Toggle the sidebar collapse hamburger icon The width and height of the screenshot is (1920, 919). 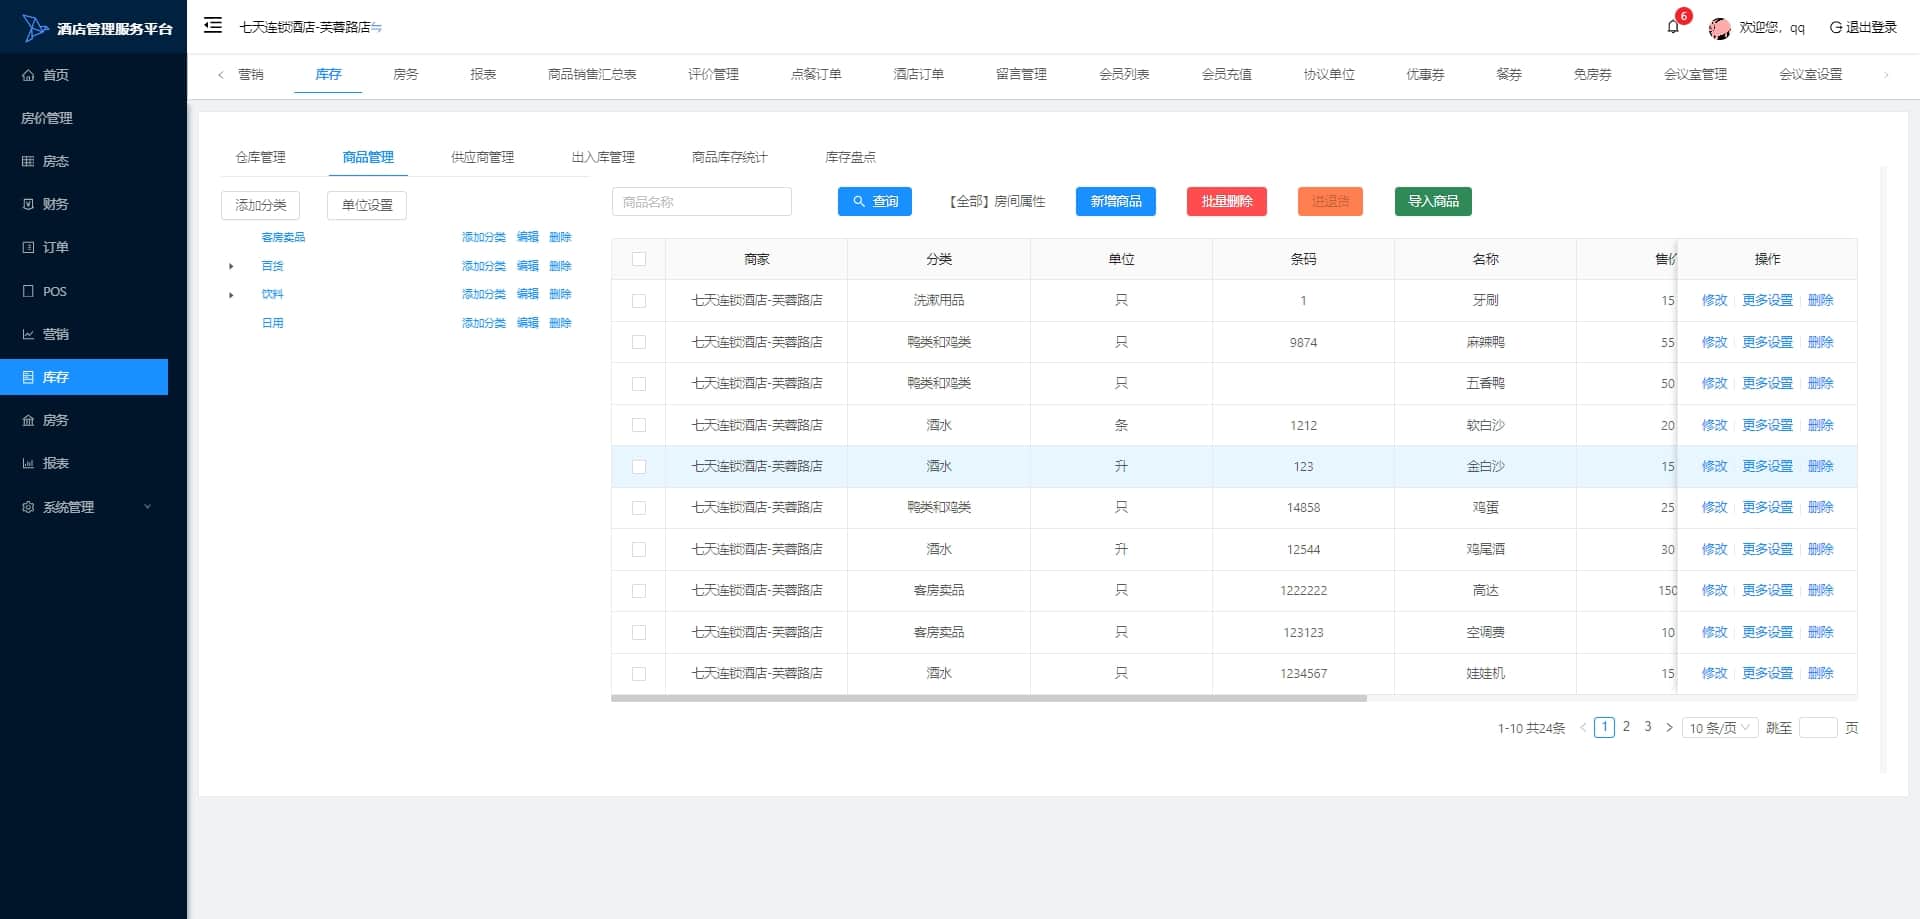(213, 26)
